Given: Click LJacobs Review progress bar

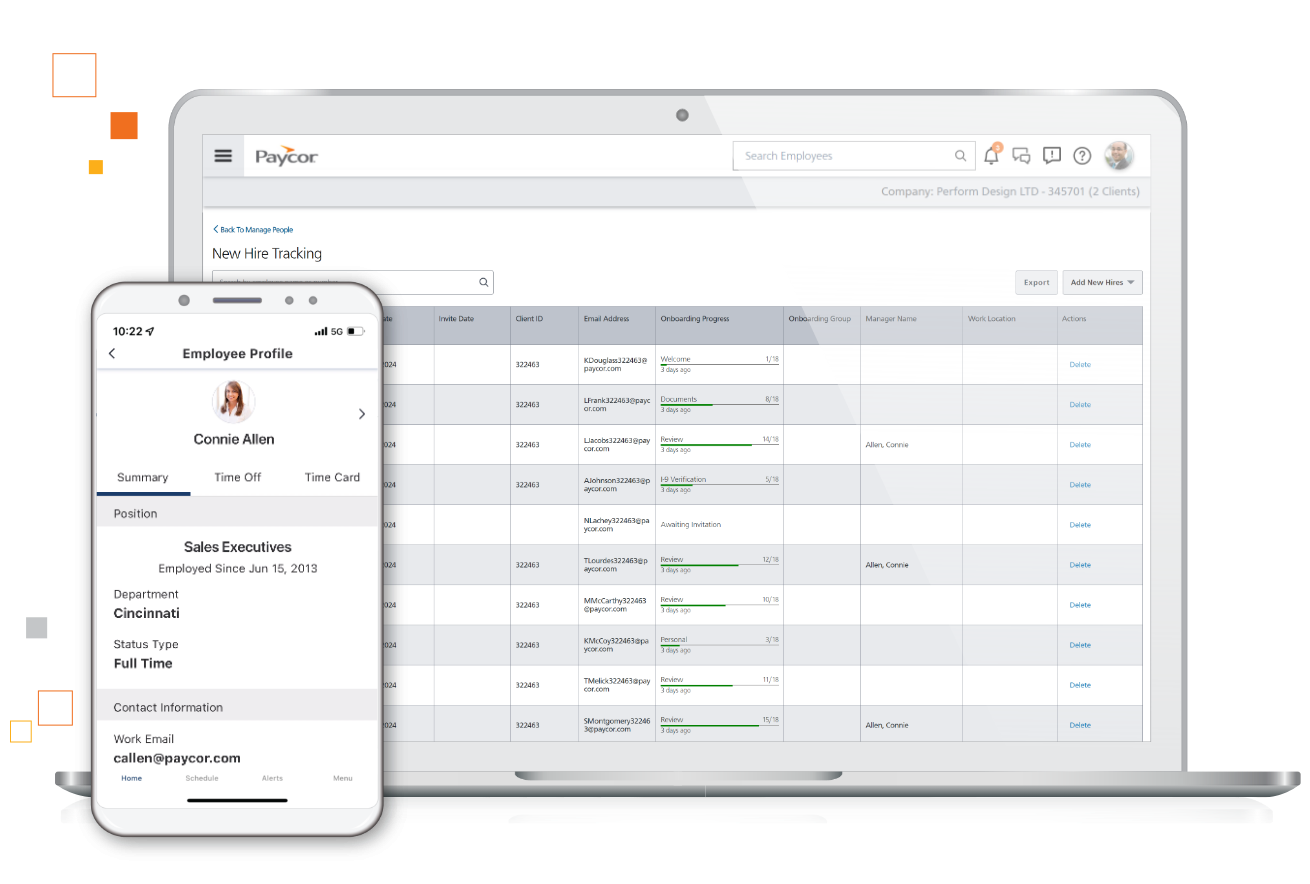Looking at the screenshot, I should (x=719, y=444).
